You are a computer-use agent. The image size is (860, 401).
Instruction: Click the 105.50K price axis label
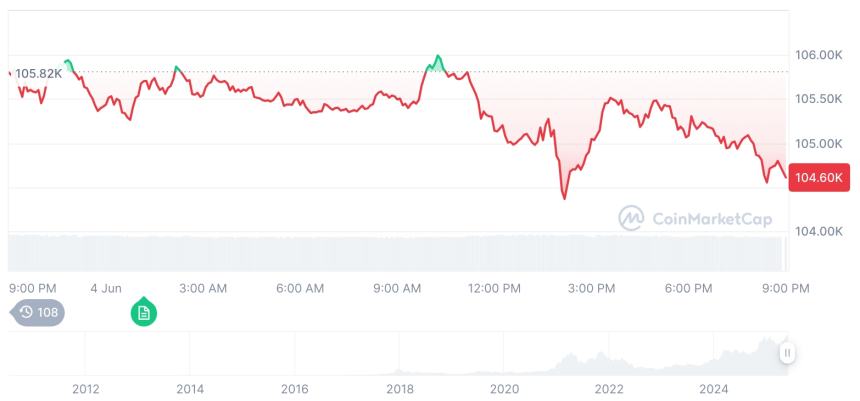pyautogui.click(x=817, y=99)
